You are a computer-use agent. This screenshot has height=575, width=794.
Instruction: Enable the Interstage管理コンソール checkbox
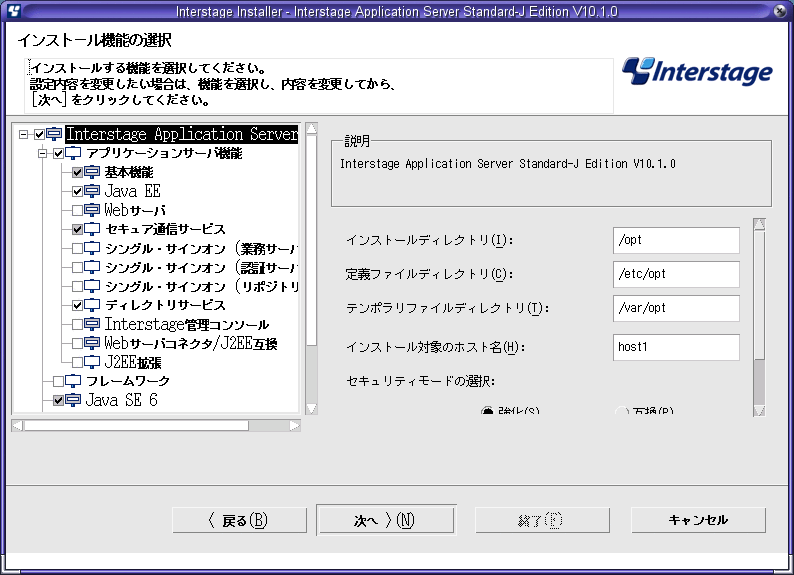[77, 324]
